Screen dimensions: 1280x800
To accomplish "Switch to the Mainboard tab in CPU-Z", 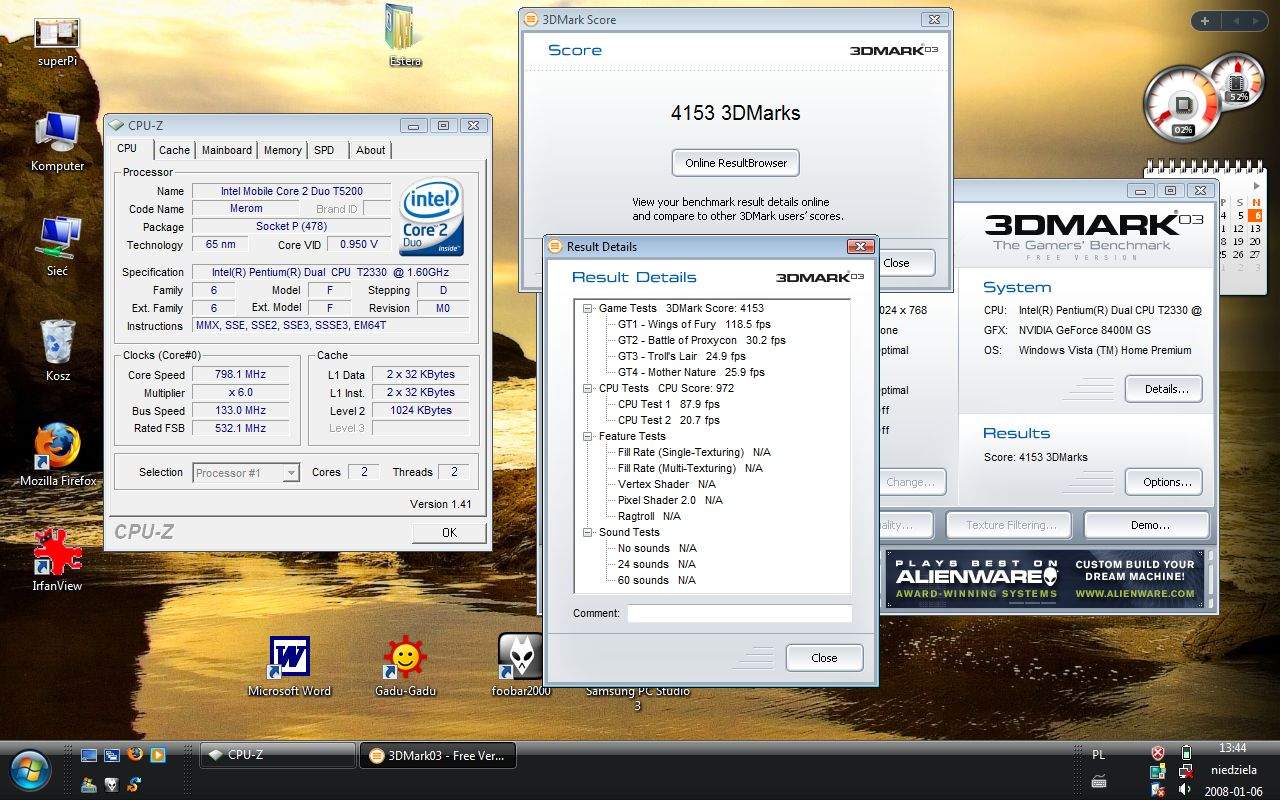I will tap(227, 150).
